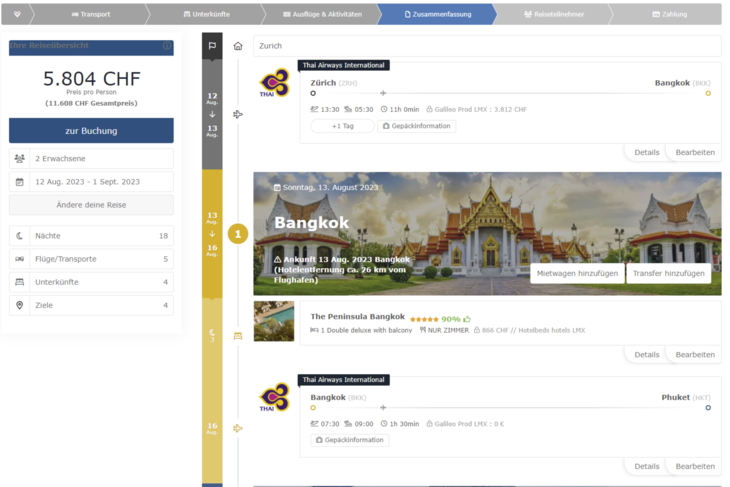Screen dimensions: 730x487
Task: Click the plane icon on the Zürich flight timeline
Action: coord(238,114)
